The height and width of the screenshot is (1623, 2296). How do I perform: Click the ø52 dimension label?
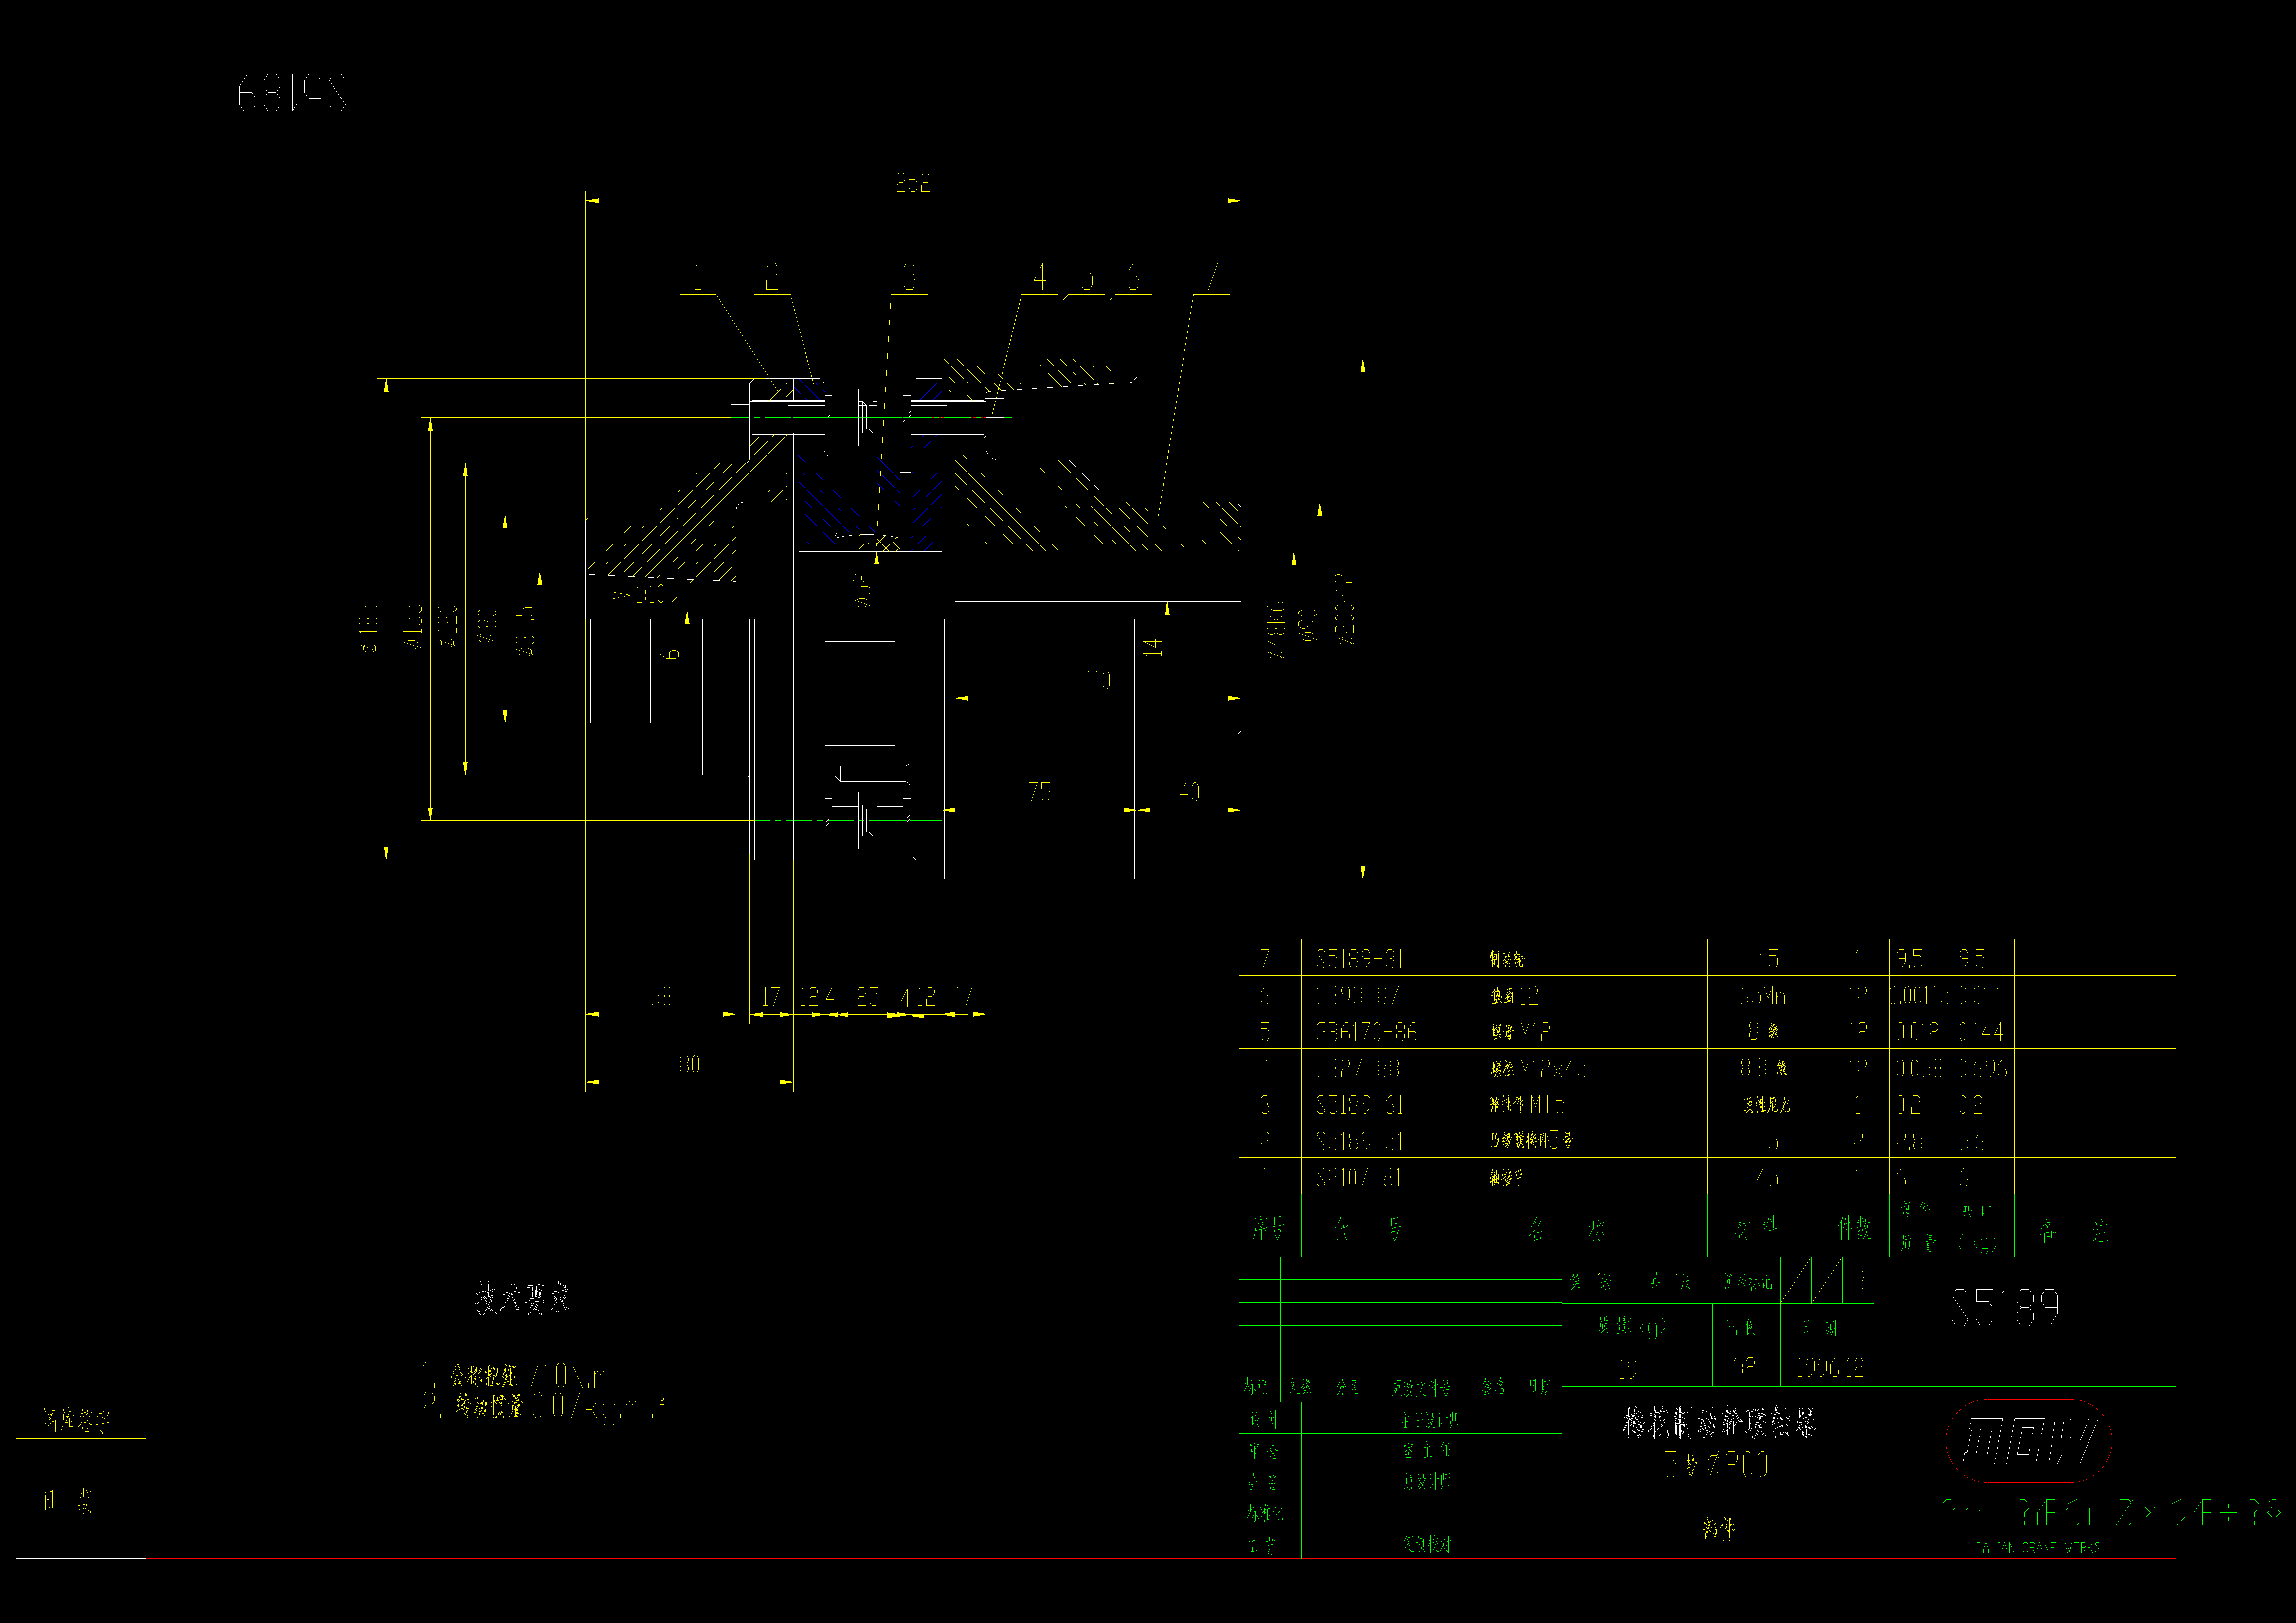click(862, 590)
